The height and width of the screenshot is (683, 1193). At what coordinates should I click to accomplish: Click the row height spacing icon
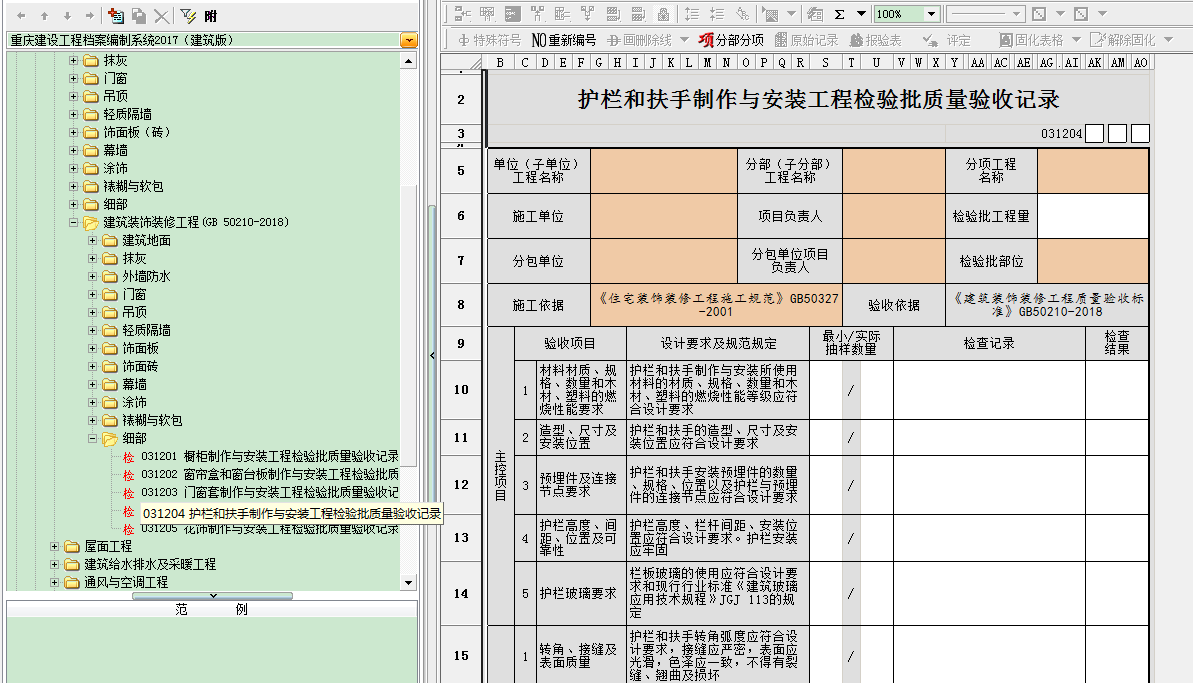691,14
